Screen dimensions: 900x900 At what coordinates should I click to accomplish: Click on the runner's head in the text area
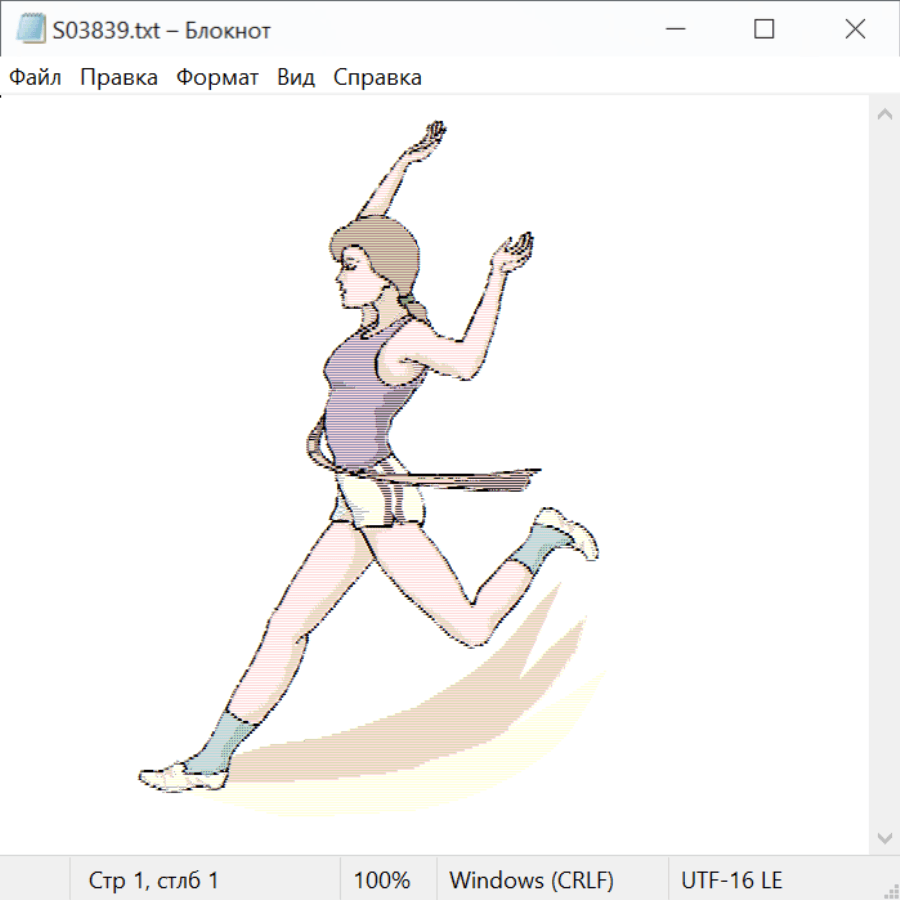tap(375, 260)
